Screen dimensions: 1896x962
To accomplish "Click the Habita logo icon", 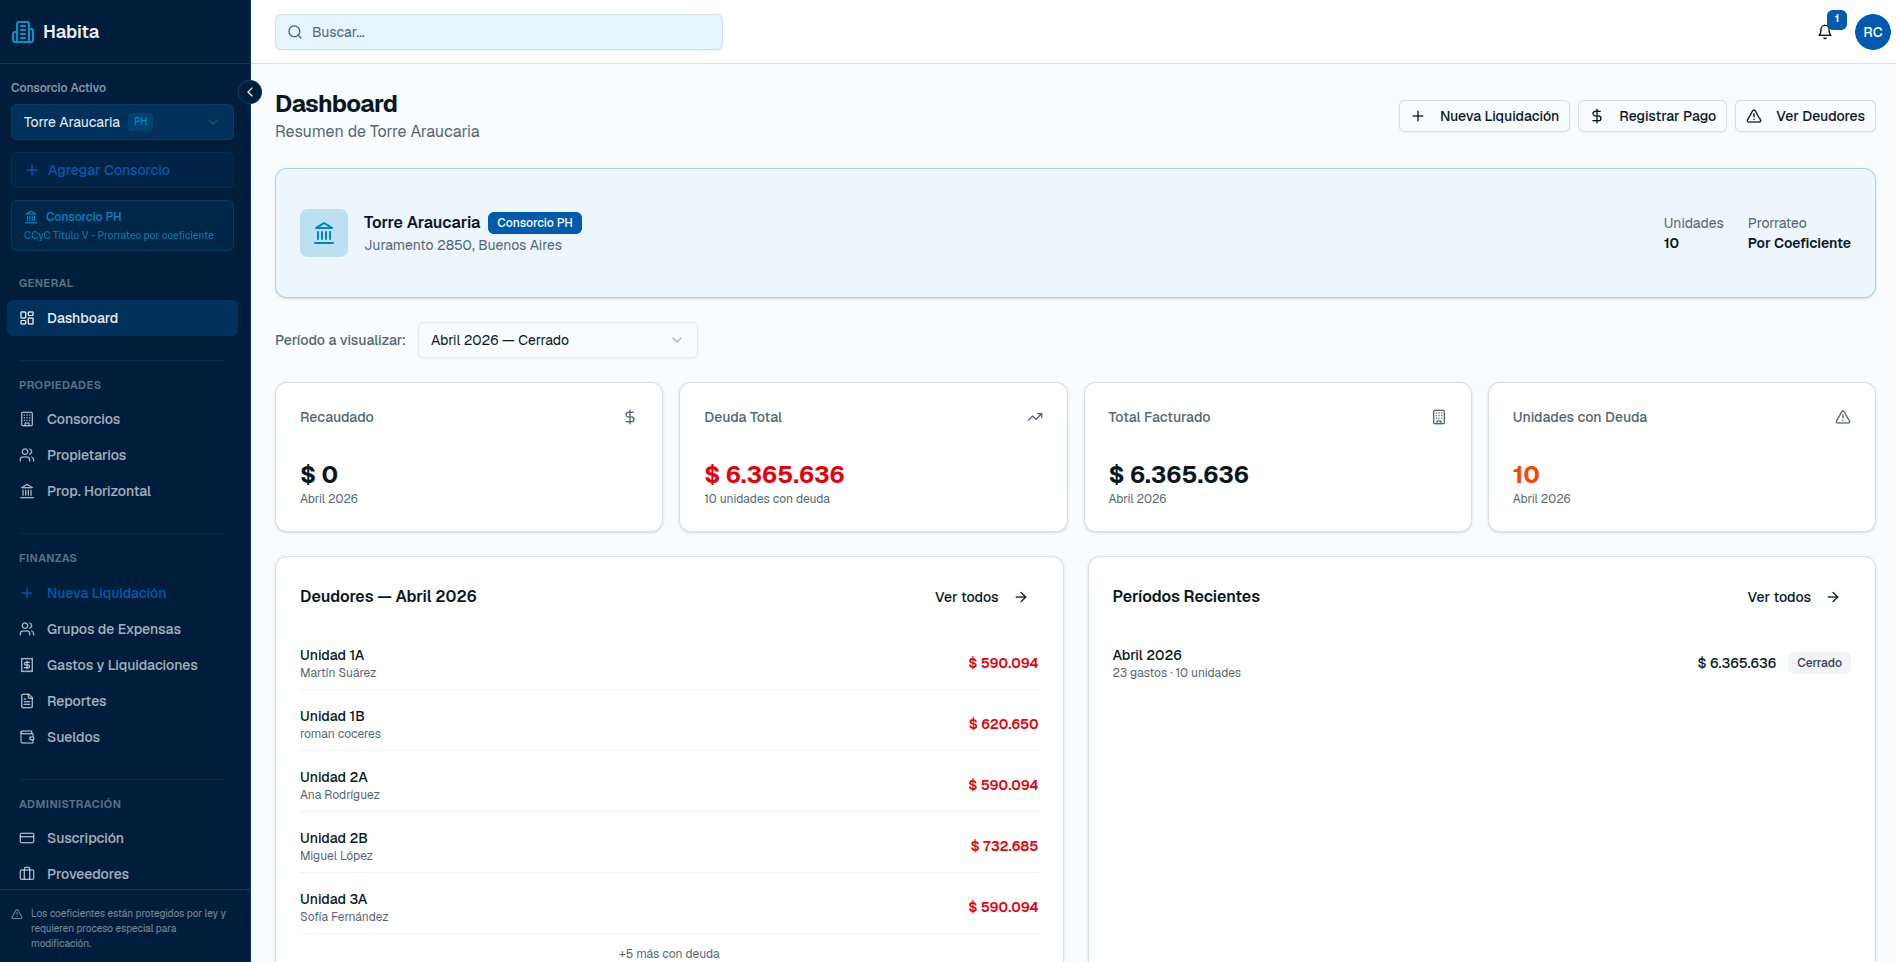I will 23,32.
